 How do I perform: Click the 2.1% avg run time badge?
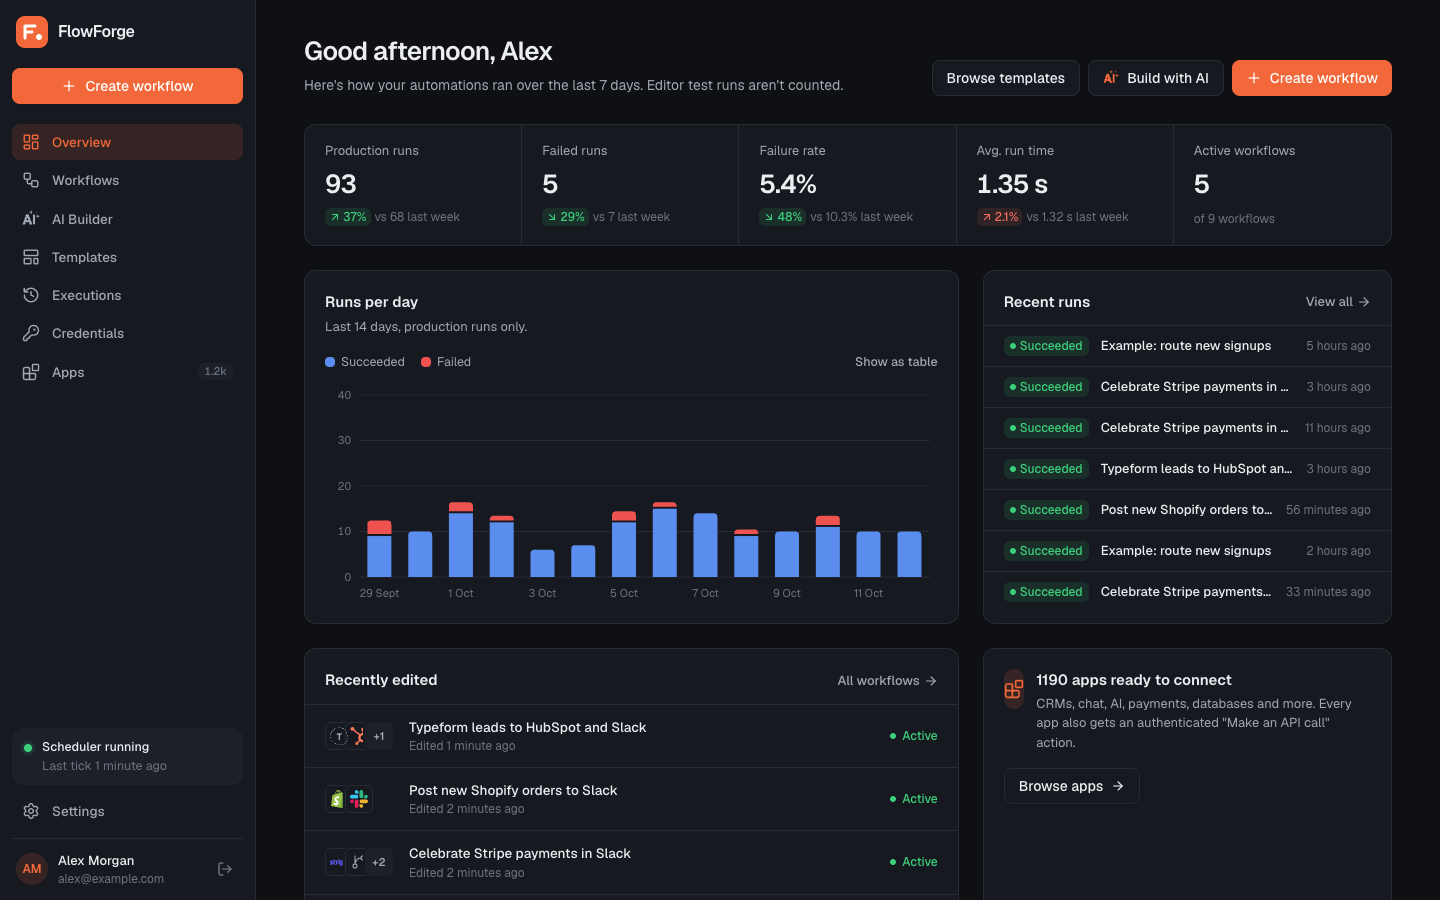[x=999, y=217]
